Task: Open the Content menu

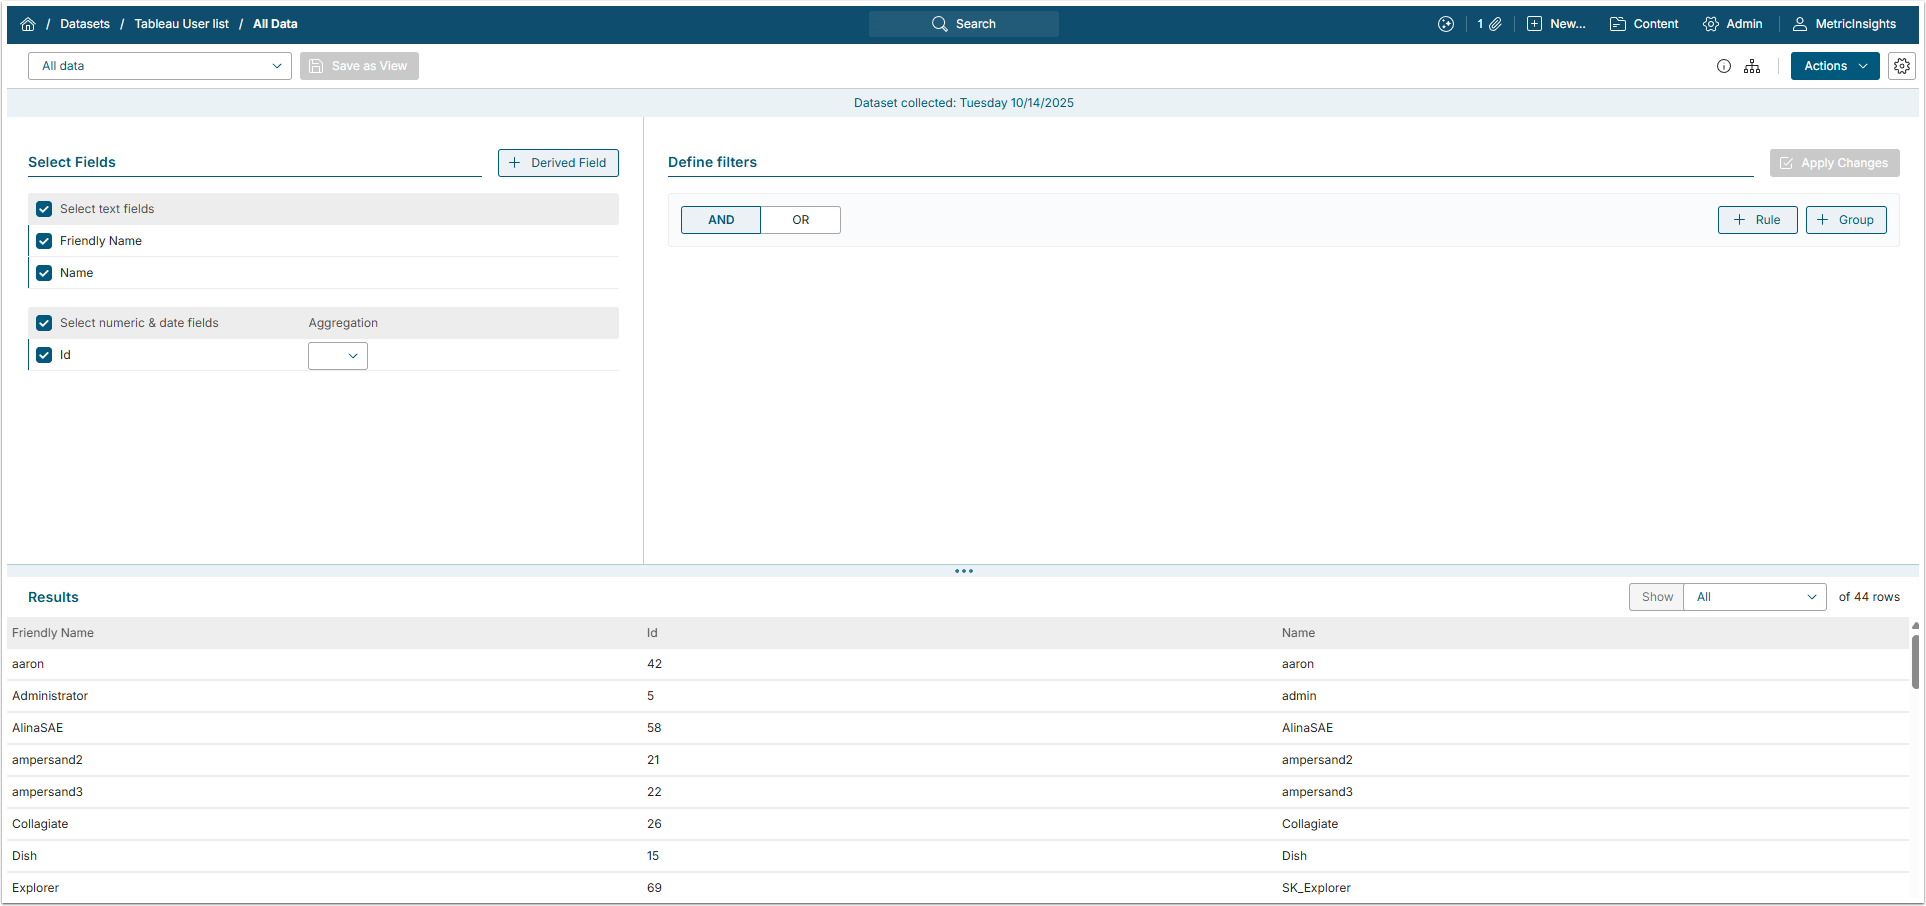Action: point(1644,24)
